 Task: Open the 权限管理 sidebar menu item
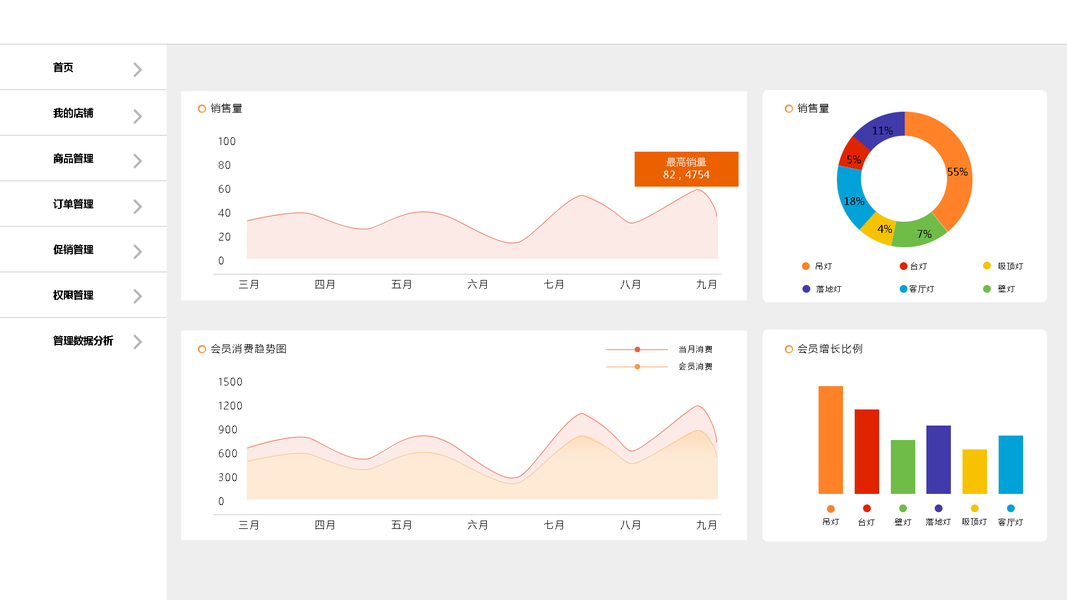pos(83,295)
